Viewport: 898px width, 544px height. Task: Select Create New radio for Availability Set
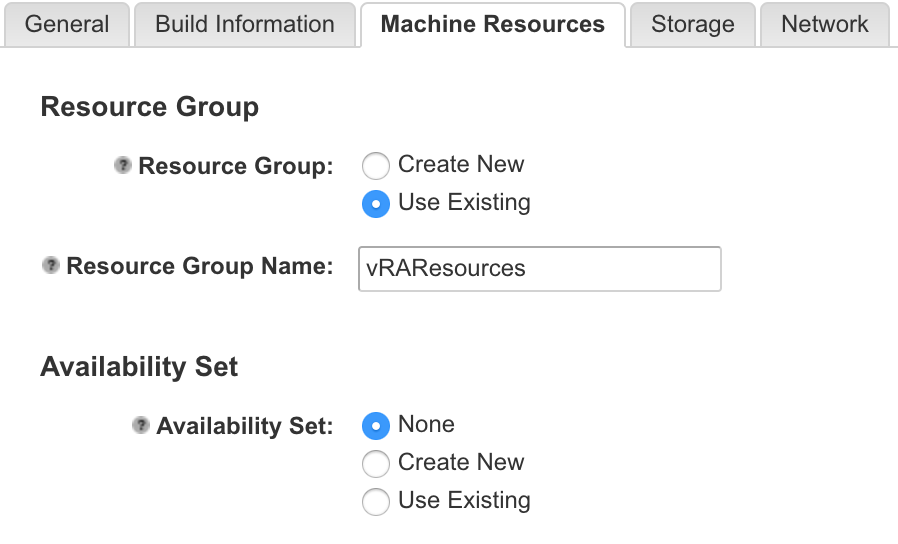(x=376, y=464)
